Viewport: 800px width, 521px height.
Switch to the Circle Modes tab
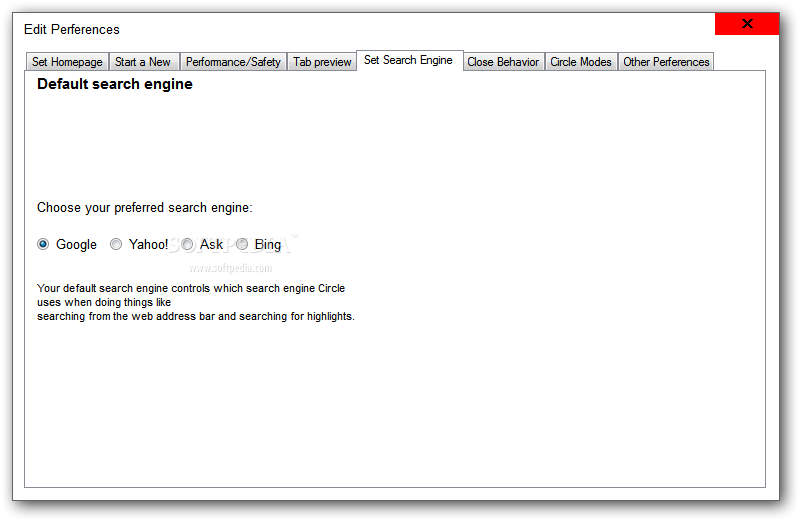point(581,62)
